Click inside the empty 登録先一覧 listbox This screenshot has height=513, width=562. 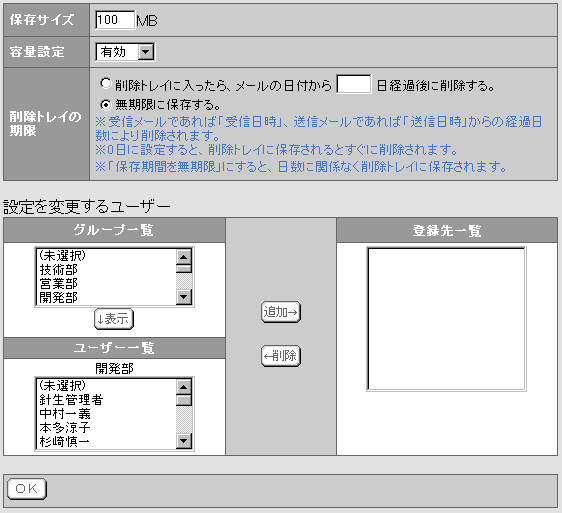(446, 319)
